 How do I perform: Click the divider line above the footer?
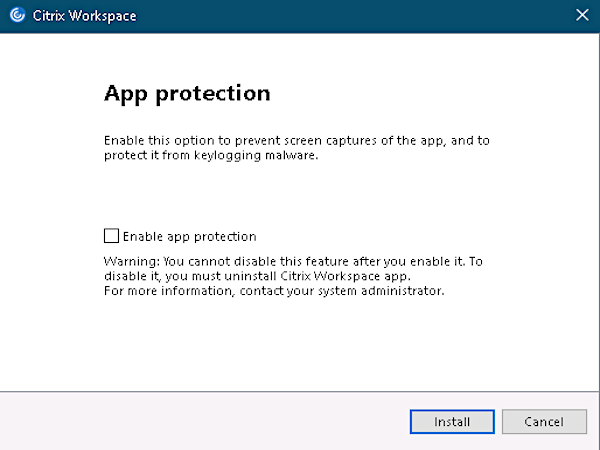coord(300,391)
